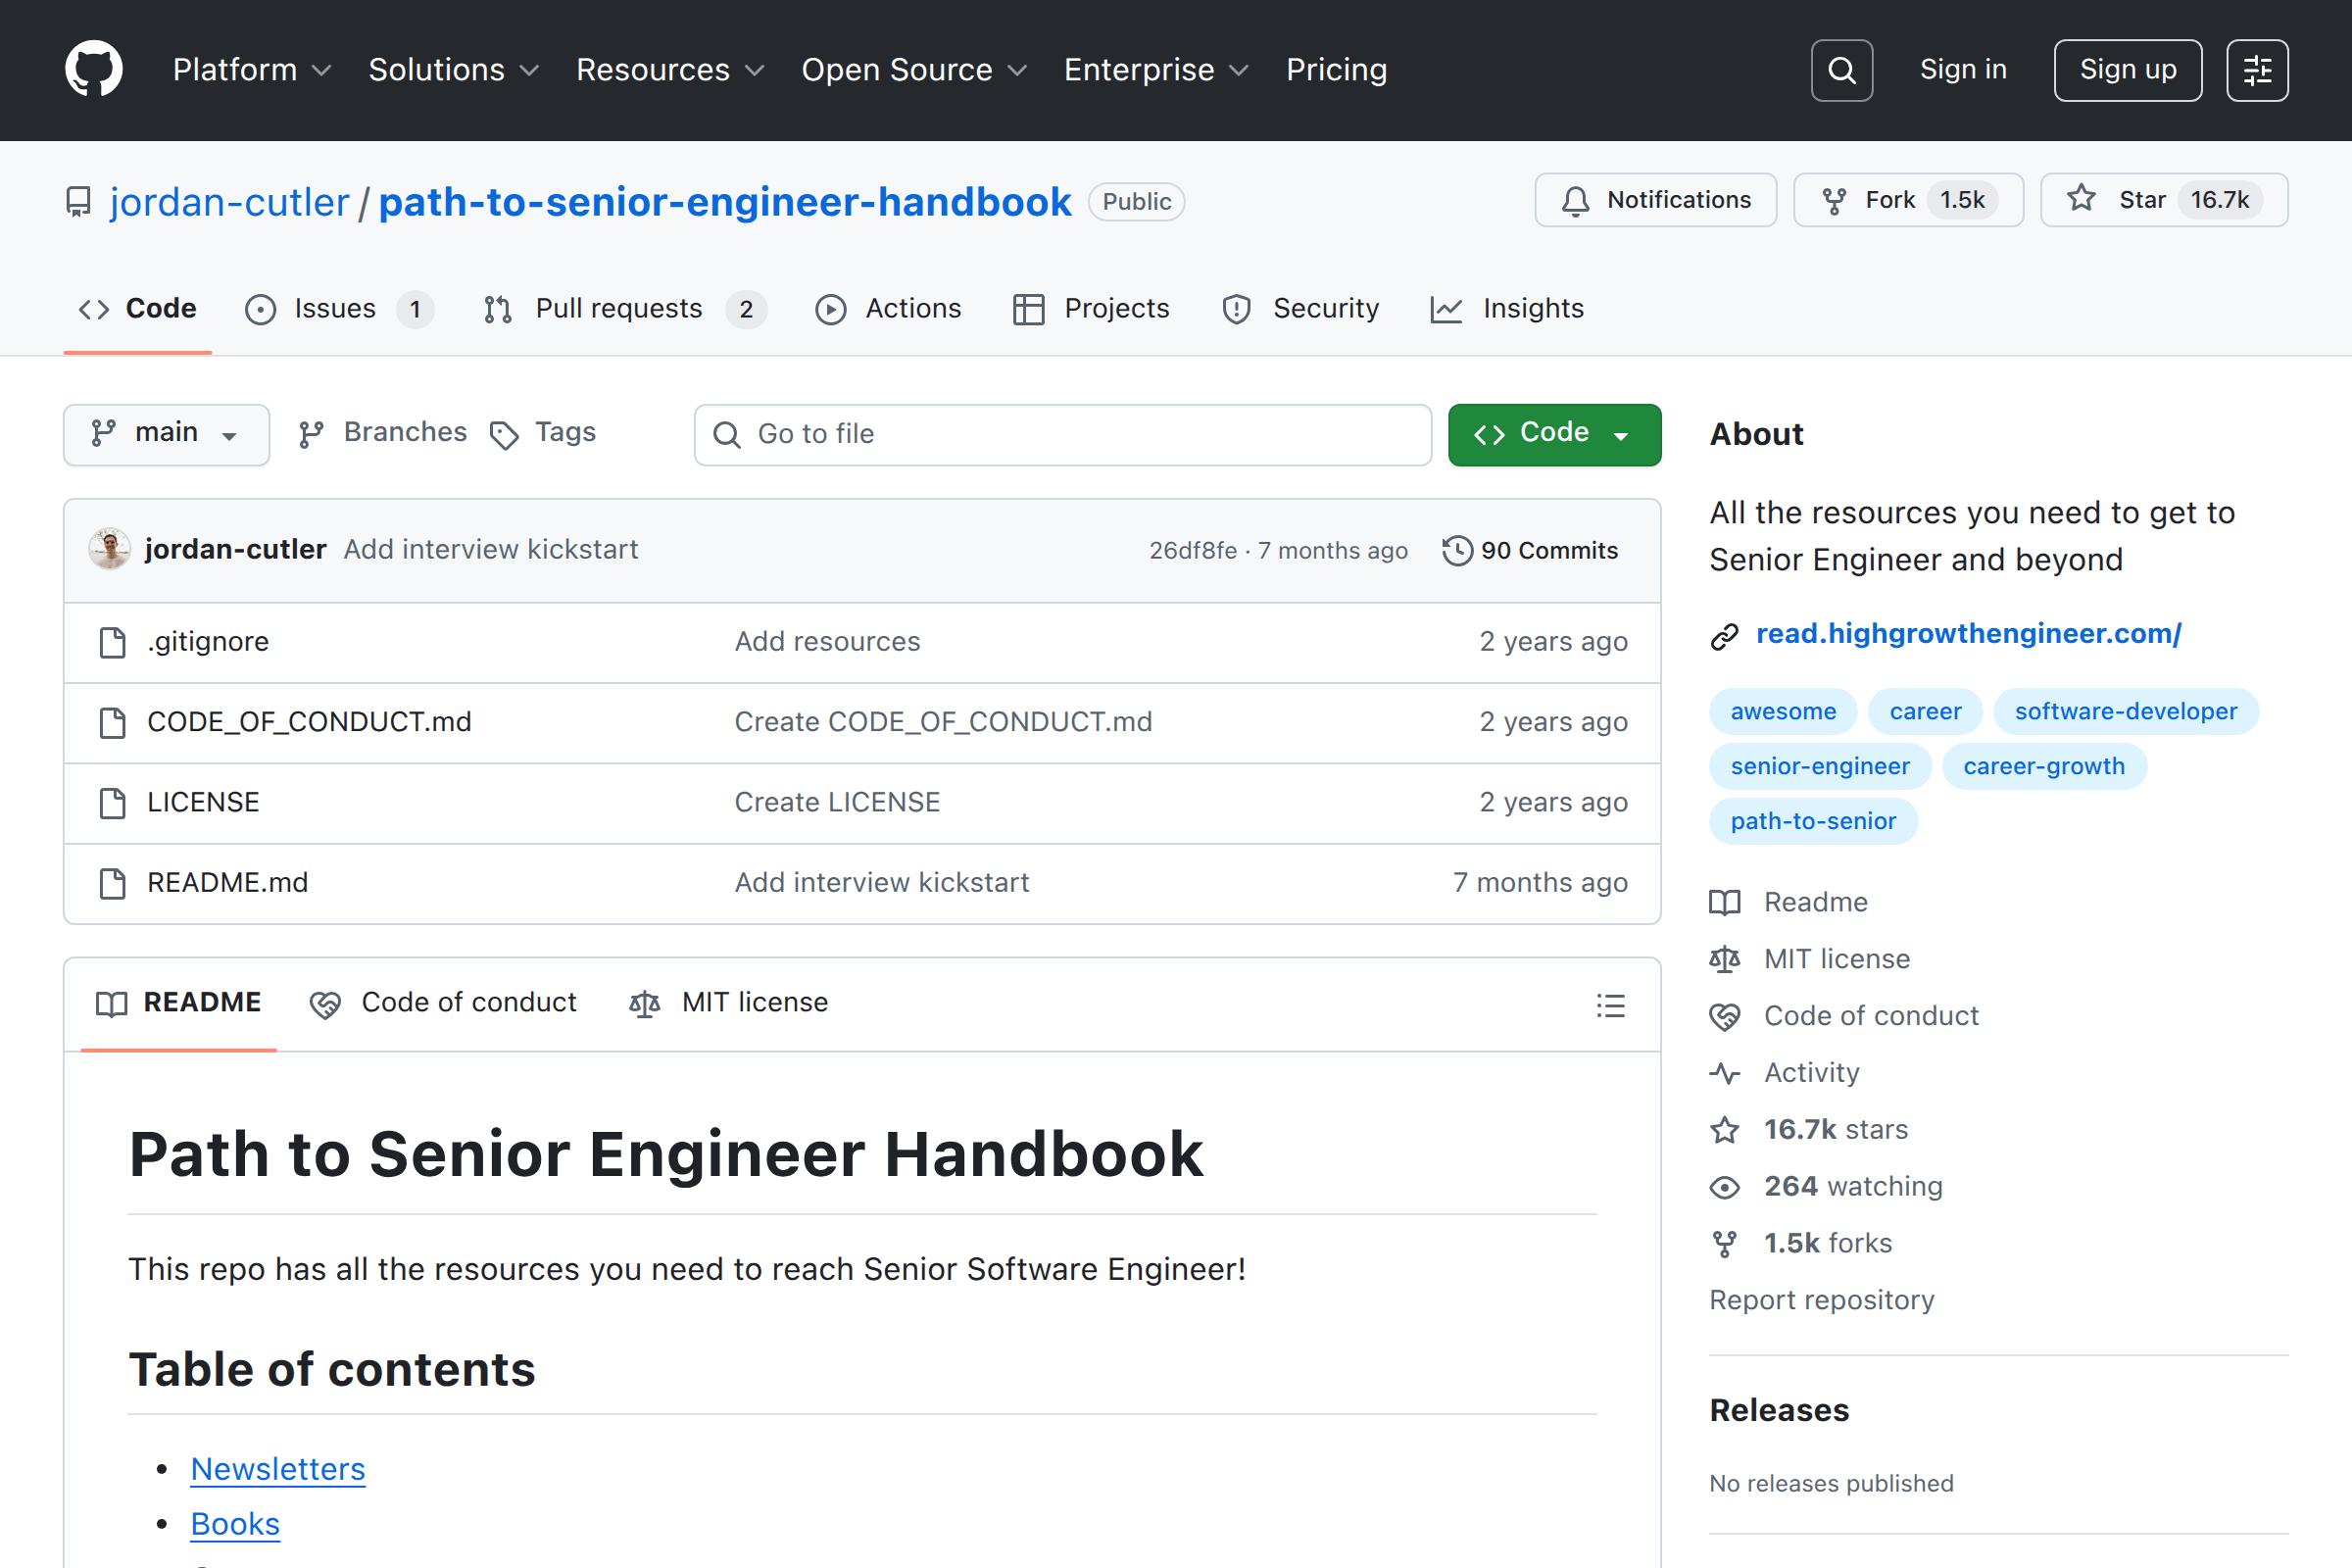This screenshot has height=1568, width=2352.
Task: Click the career topic tag
Action: (1925, 711)
